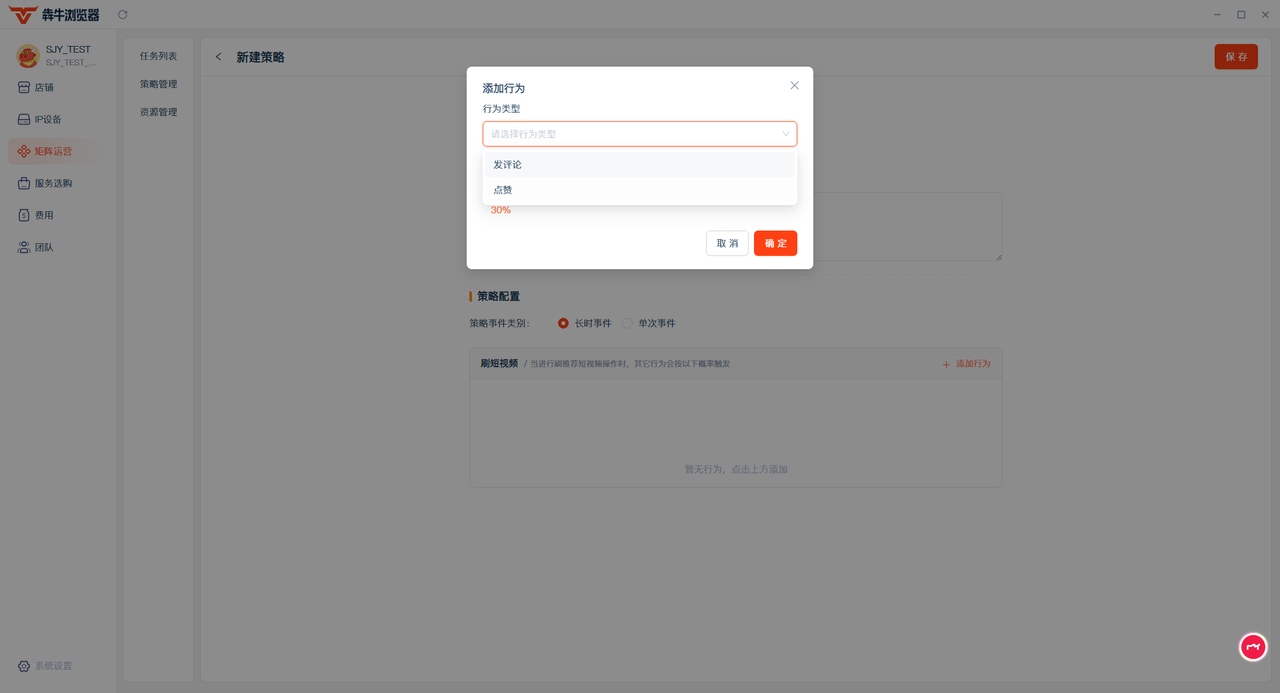Image resolution: width=1280 pixels, height=693 pixels.
Task: Click the 费用 fees icon
Action: tap(24, 215)
